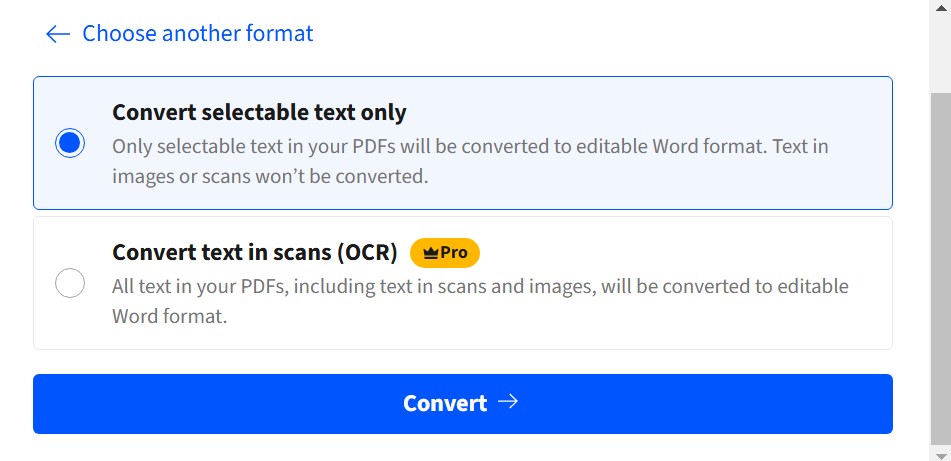Click the scrollbar track above the thumb
The width and height of the screenshot is (951, 461).
(941, 53)
